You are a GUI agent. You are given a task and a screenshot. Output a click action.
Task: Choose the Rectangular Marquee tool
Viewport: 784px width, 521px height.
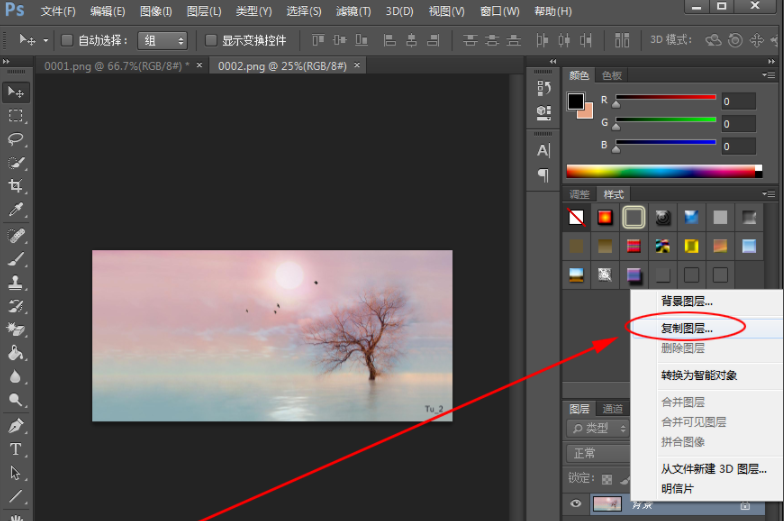pos(16,115)
